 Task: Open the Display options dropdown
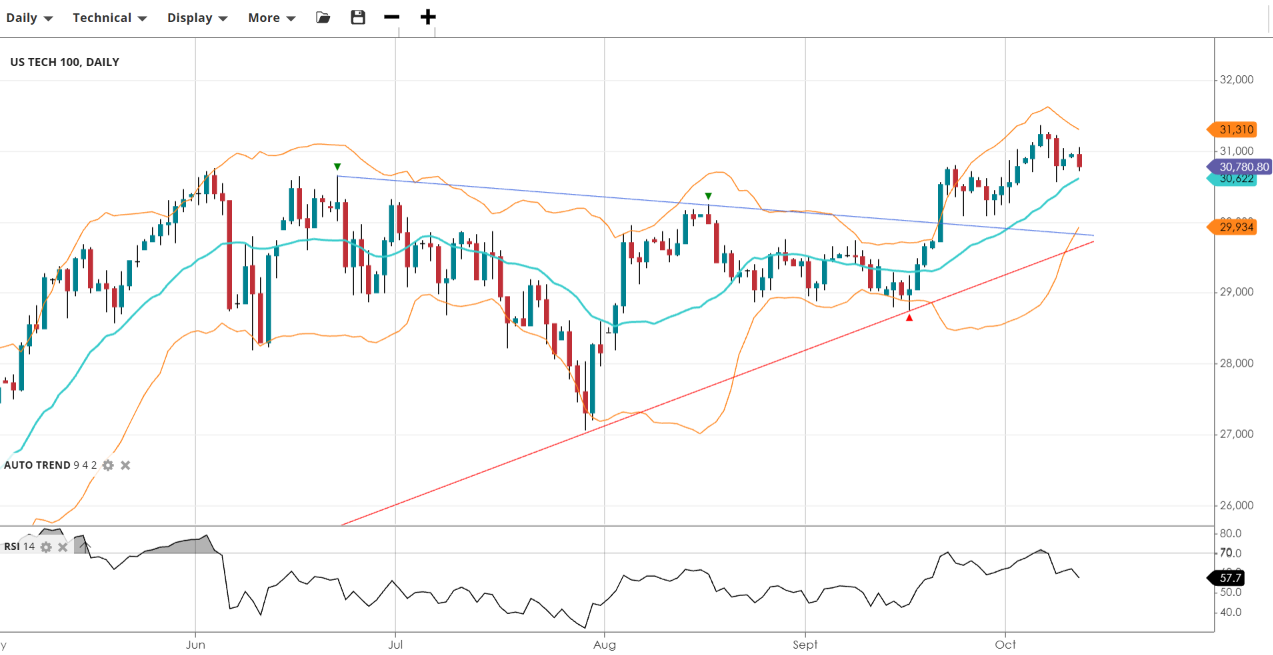(x=197, y=18)
